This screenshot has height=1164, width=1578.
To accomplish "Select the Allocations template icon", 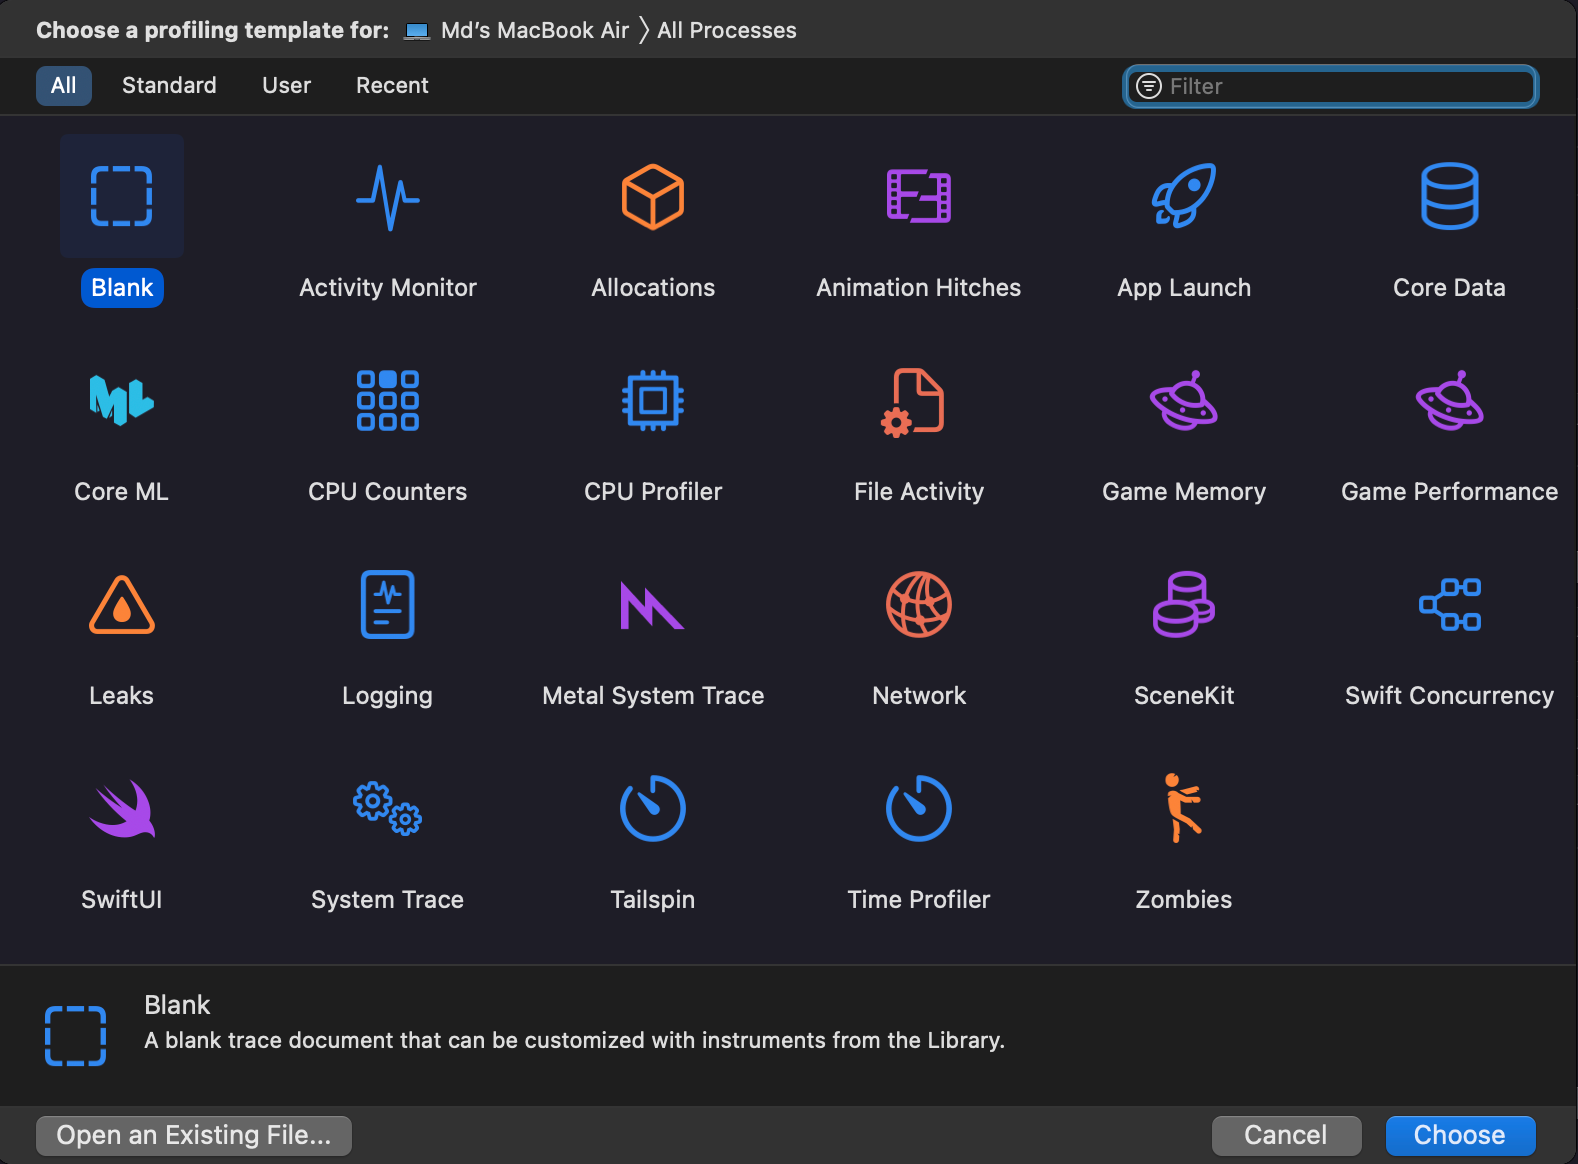I will pyautogui.click(x=653, y=197).
